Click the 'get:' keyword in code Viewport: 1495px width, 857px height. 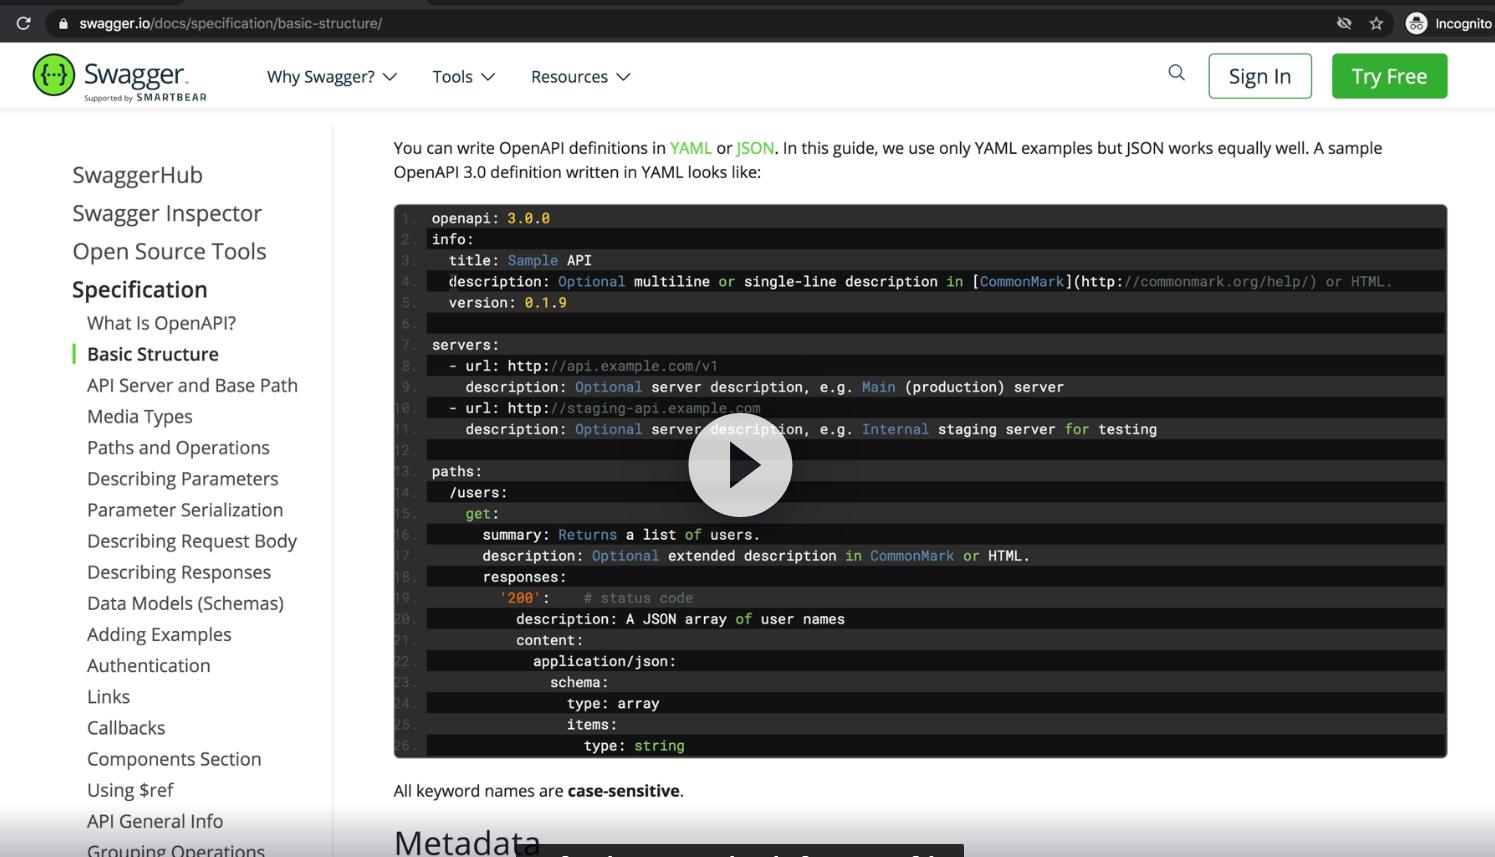click(x=482, y=513)
